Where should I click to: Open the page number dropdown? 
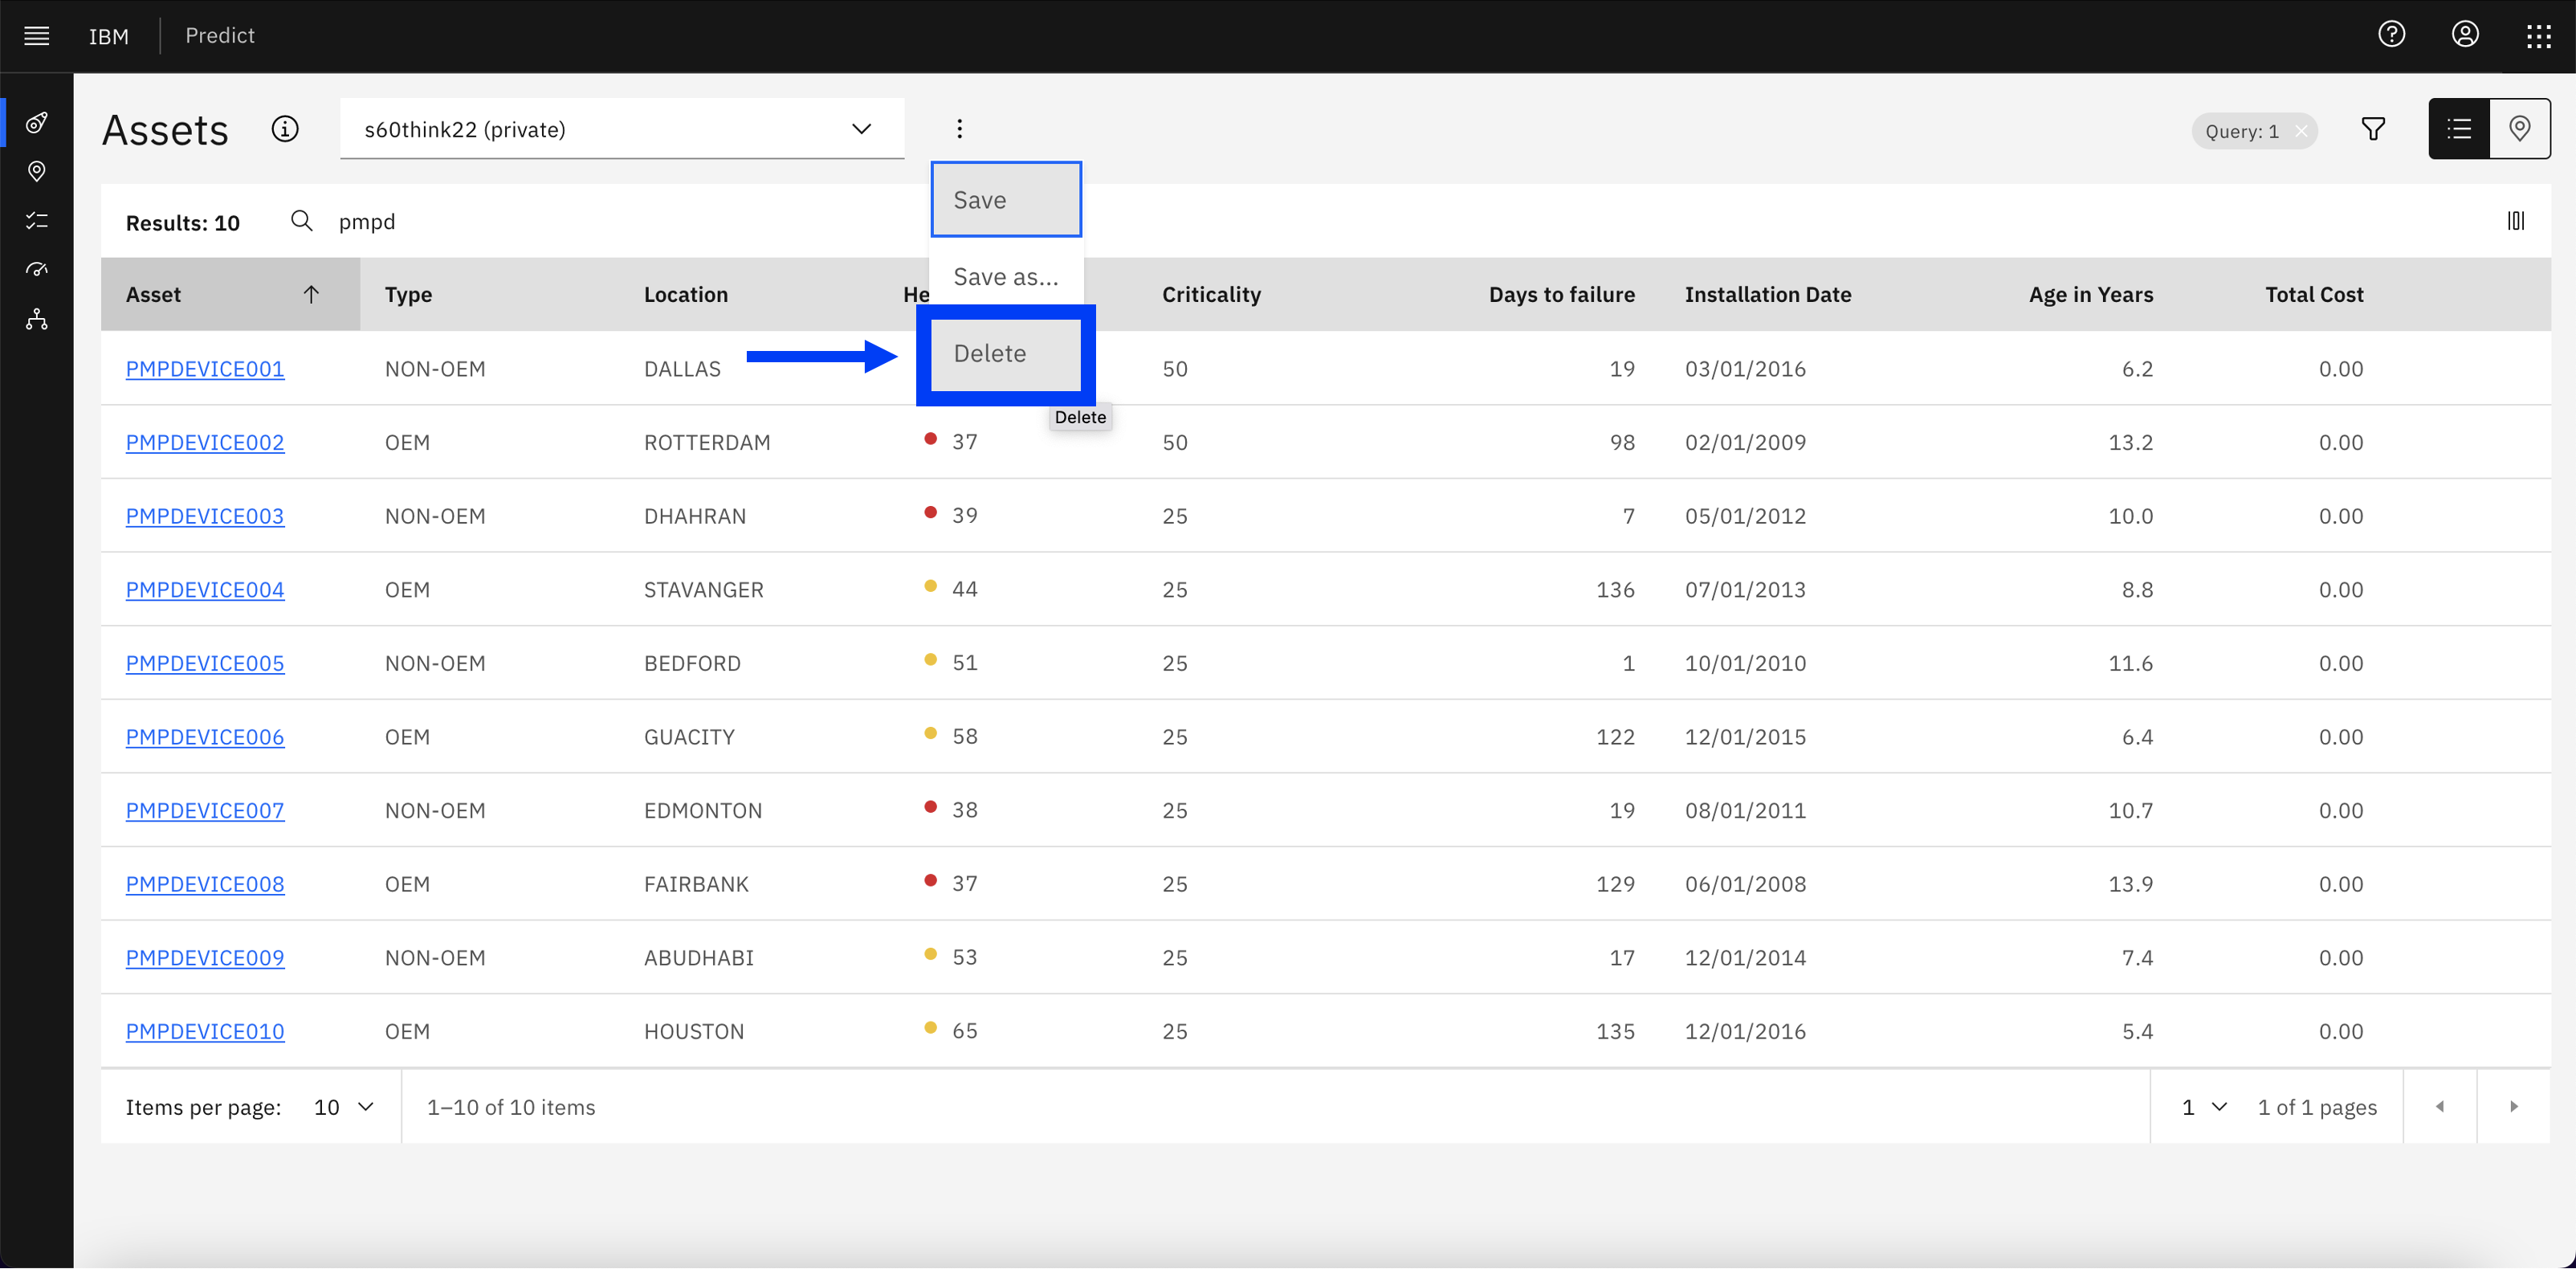coord(2204,1107)
